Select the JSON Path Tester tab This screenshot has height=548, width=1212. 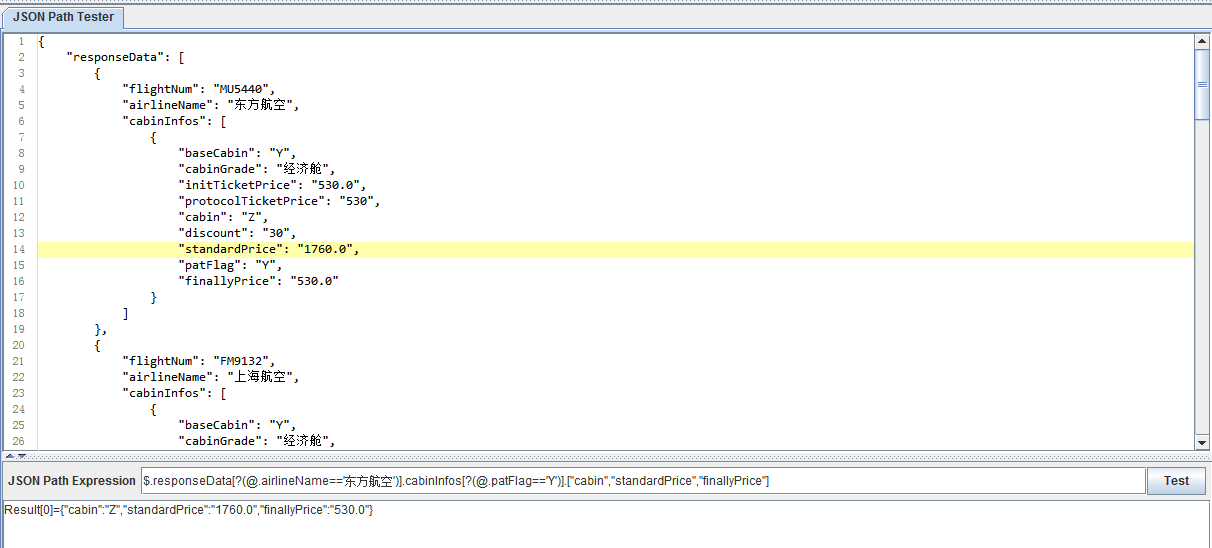63,17
